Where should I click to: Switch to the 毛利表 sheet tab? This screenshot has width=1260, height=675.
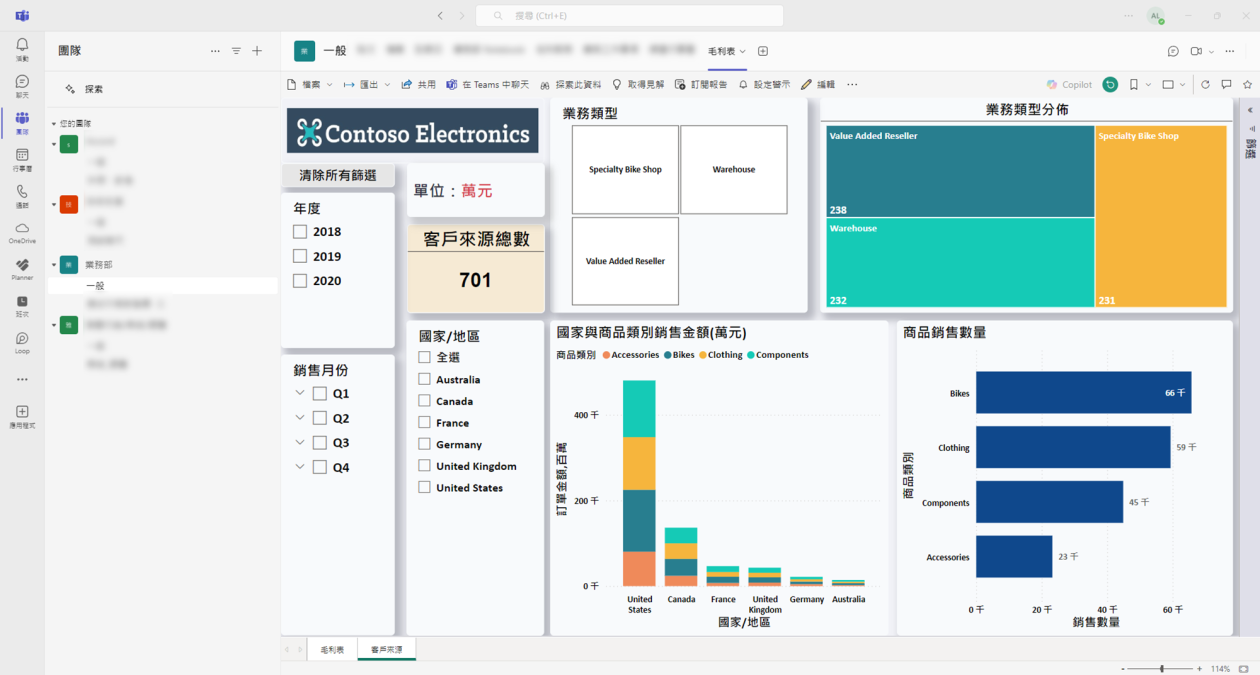click(332, 650)
